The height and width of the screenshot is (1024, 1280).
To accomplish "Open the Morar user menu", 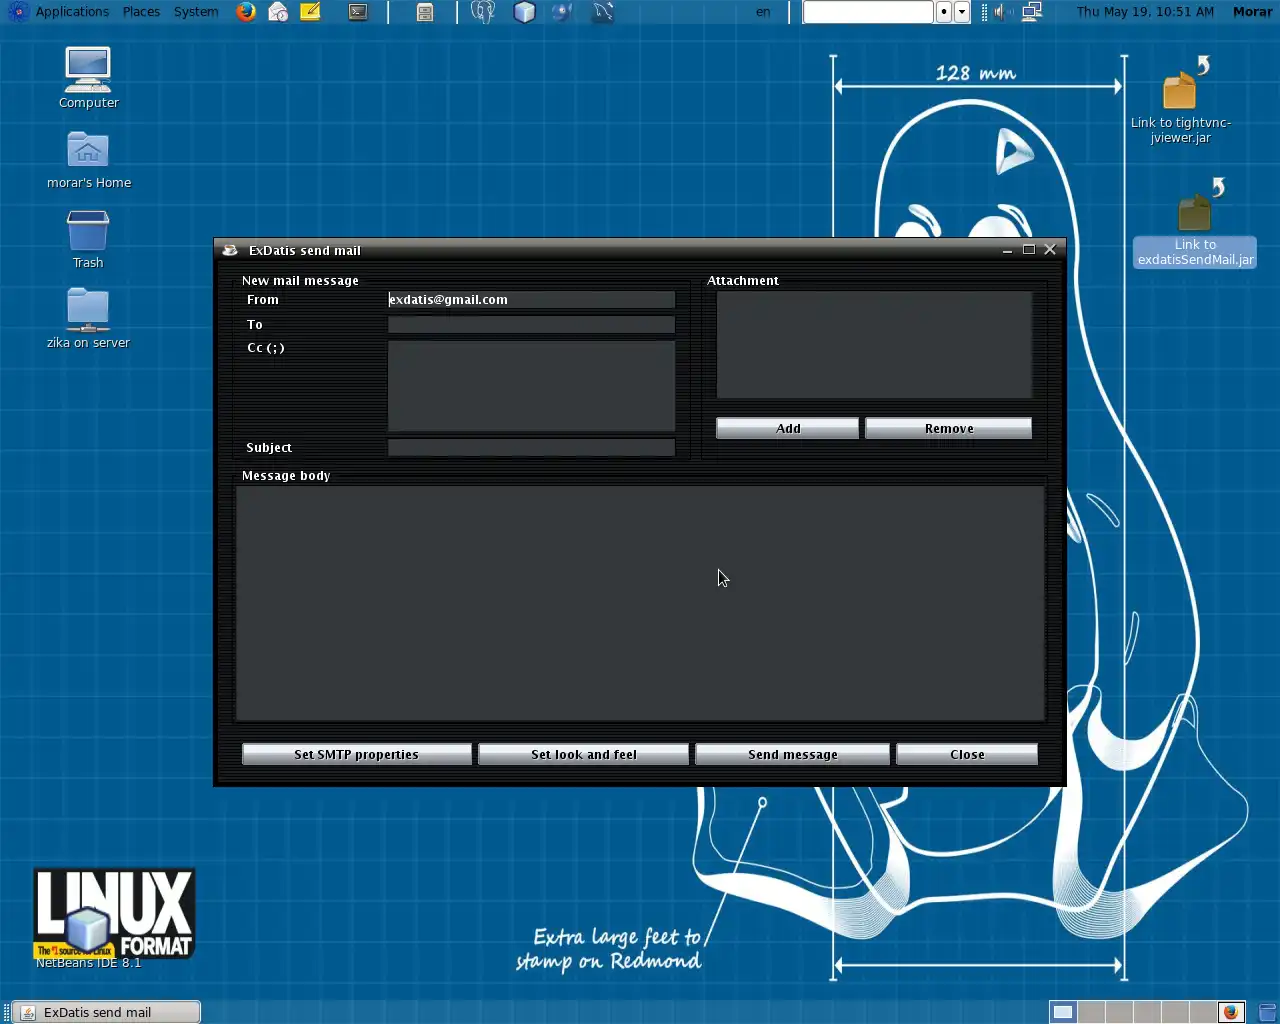I will [x=1252, y=12].
